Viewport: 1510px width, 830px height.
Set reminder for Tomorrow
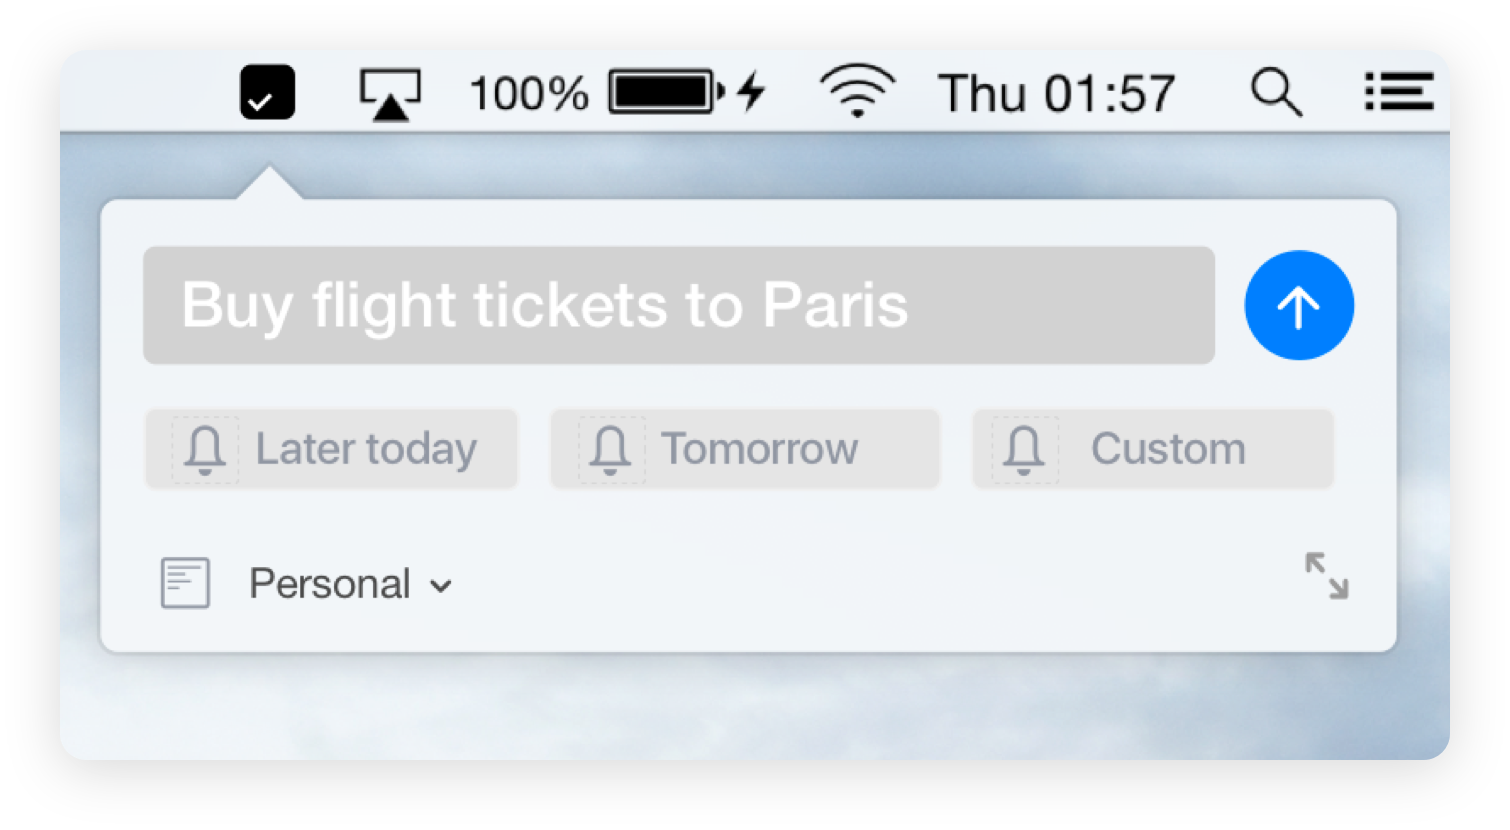click(x=759, y=449)
